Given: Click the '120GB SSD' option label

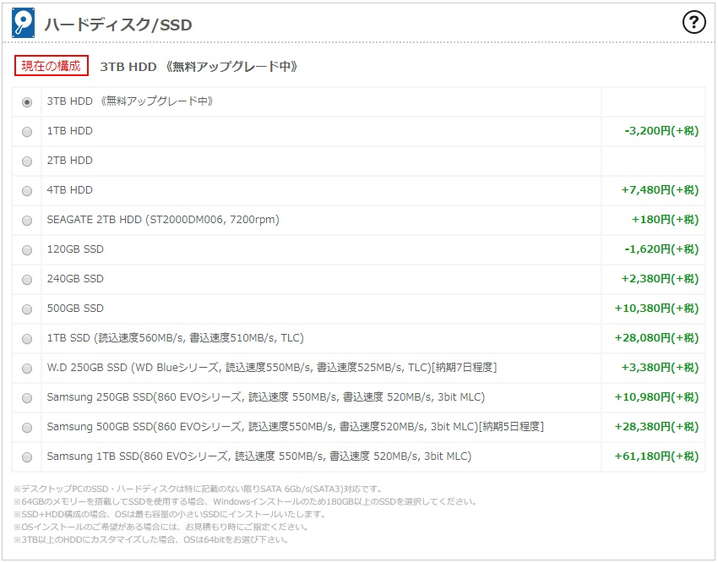Looking at the screenshot, I should click(75, 249).
